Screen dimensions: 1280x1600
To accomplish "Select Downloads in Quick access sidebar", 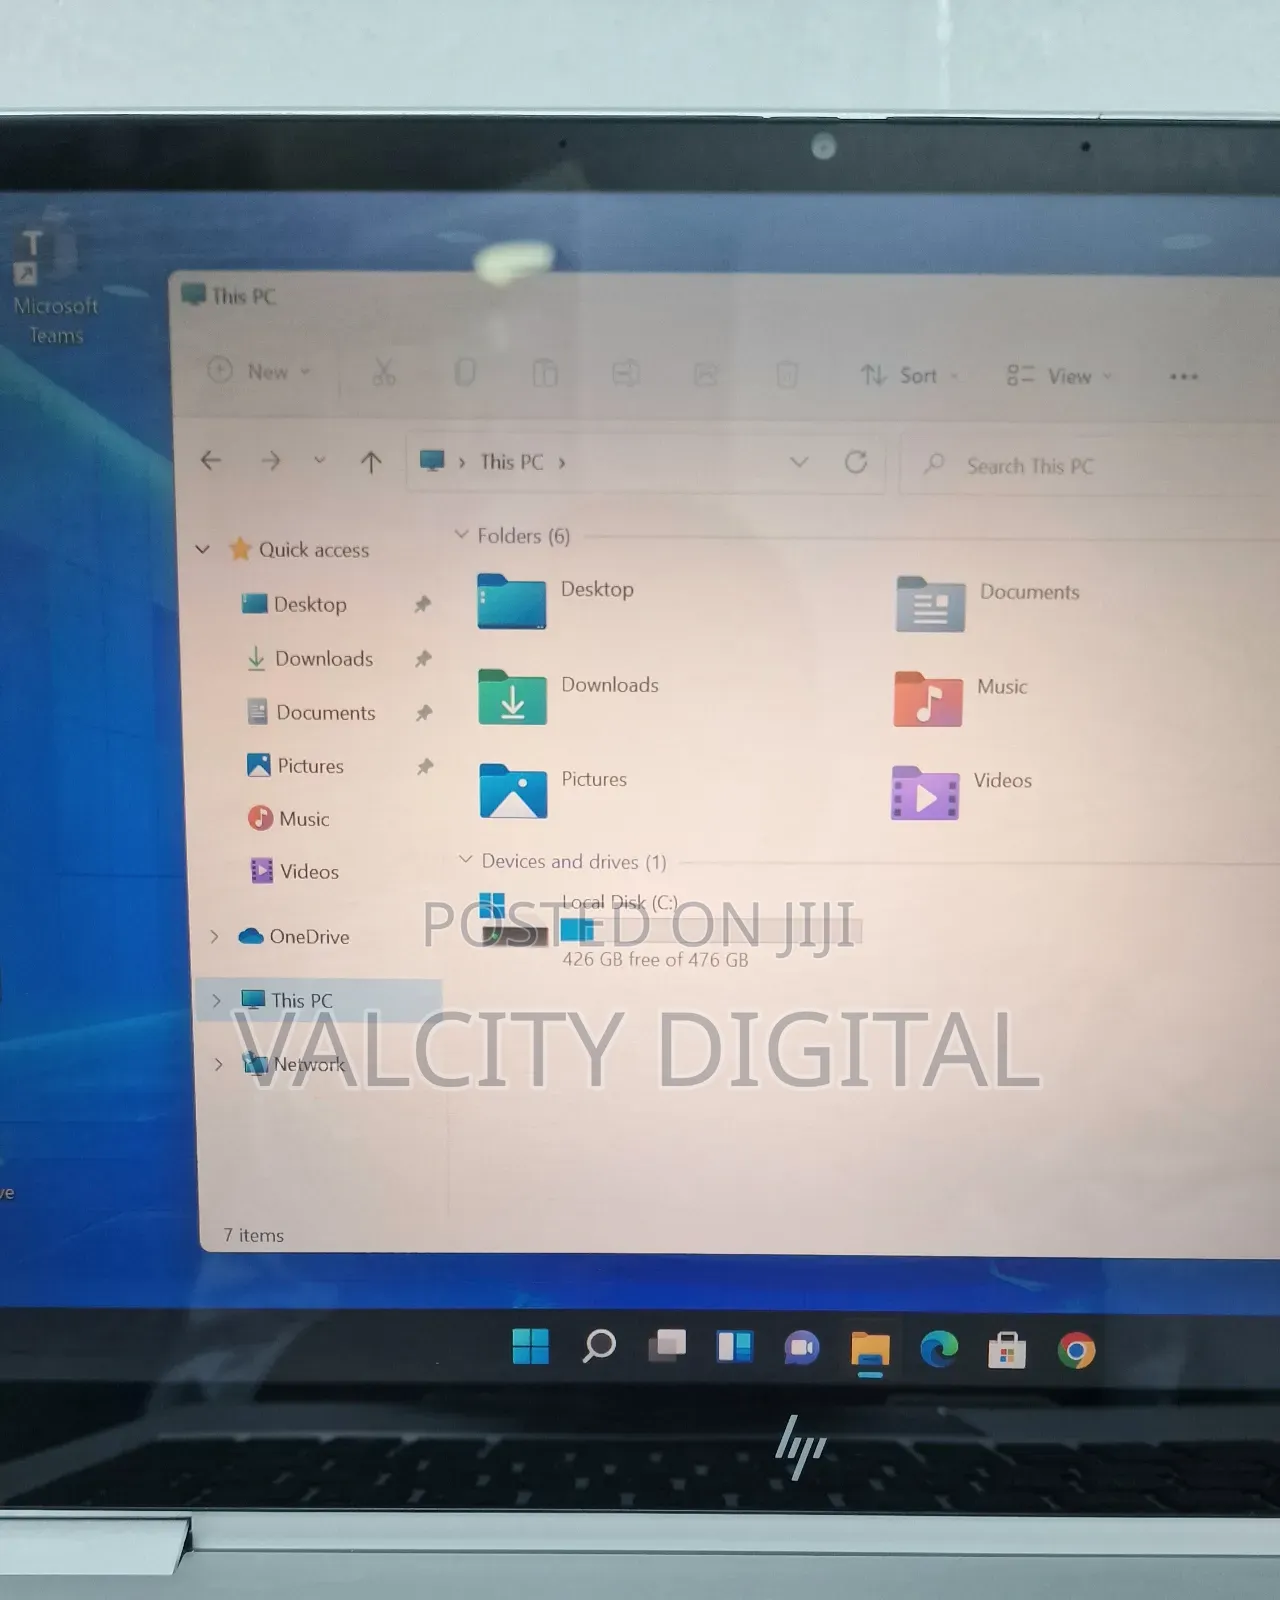I will pos(310,658).
